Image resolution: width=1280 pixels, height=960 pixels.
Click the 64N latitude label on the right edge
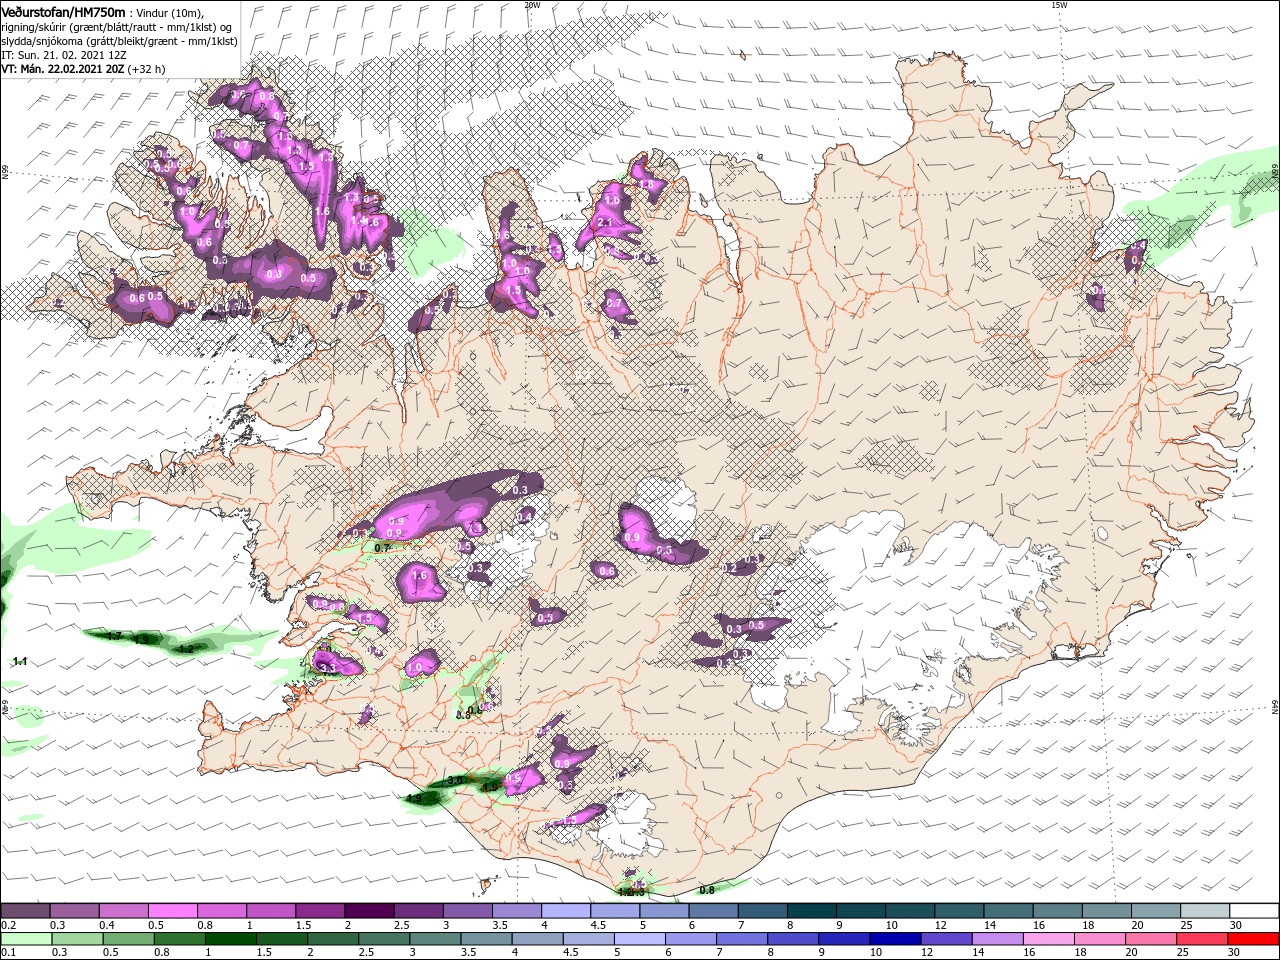point(1275,707)
